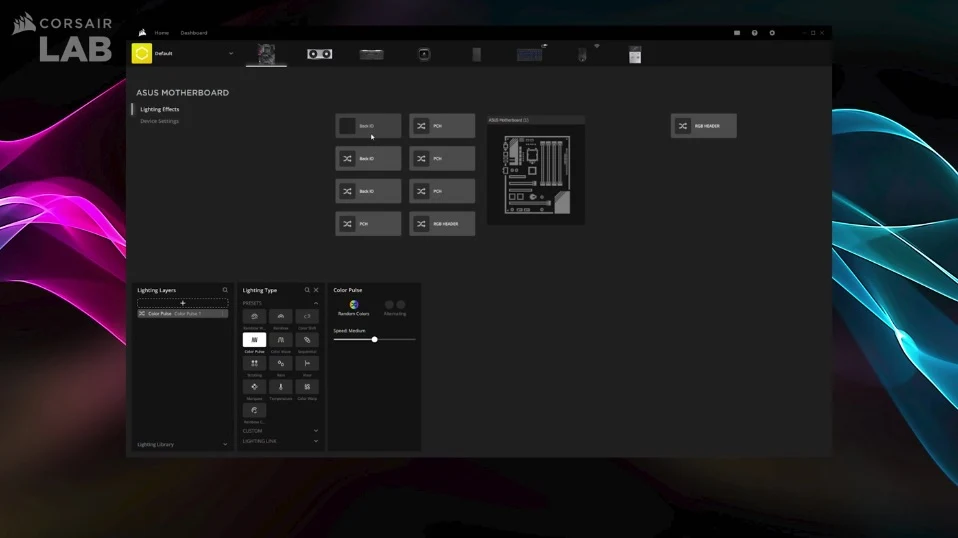The width and height of the screenshot is (958, 538).
Task: Choose the Temperature lighting preset
Action: [x=280, y=387]
